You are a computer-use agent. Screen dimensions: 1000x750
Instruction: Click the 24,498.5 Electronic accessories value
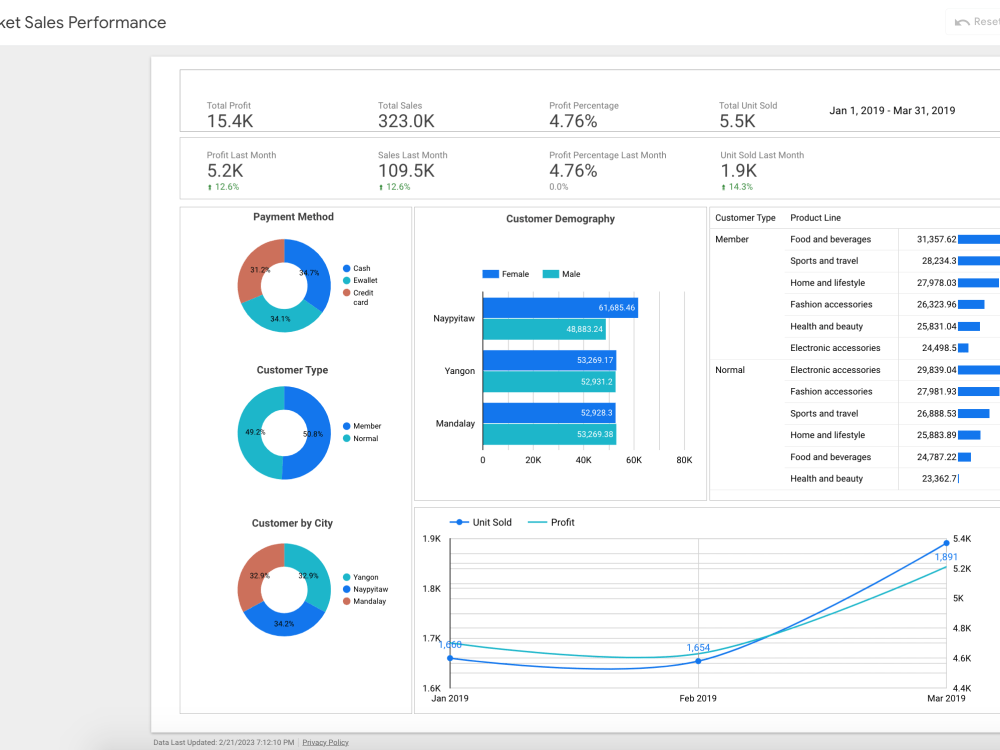coord(939,348)
